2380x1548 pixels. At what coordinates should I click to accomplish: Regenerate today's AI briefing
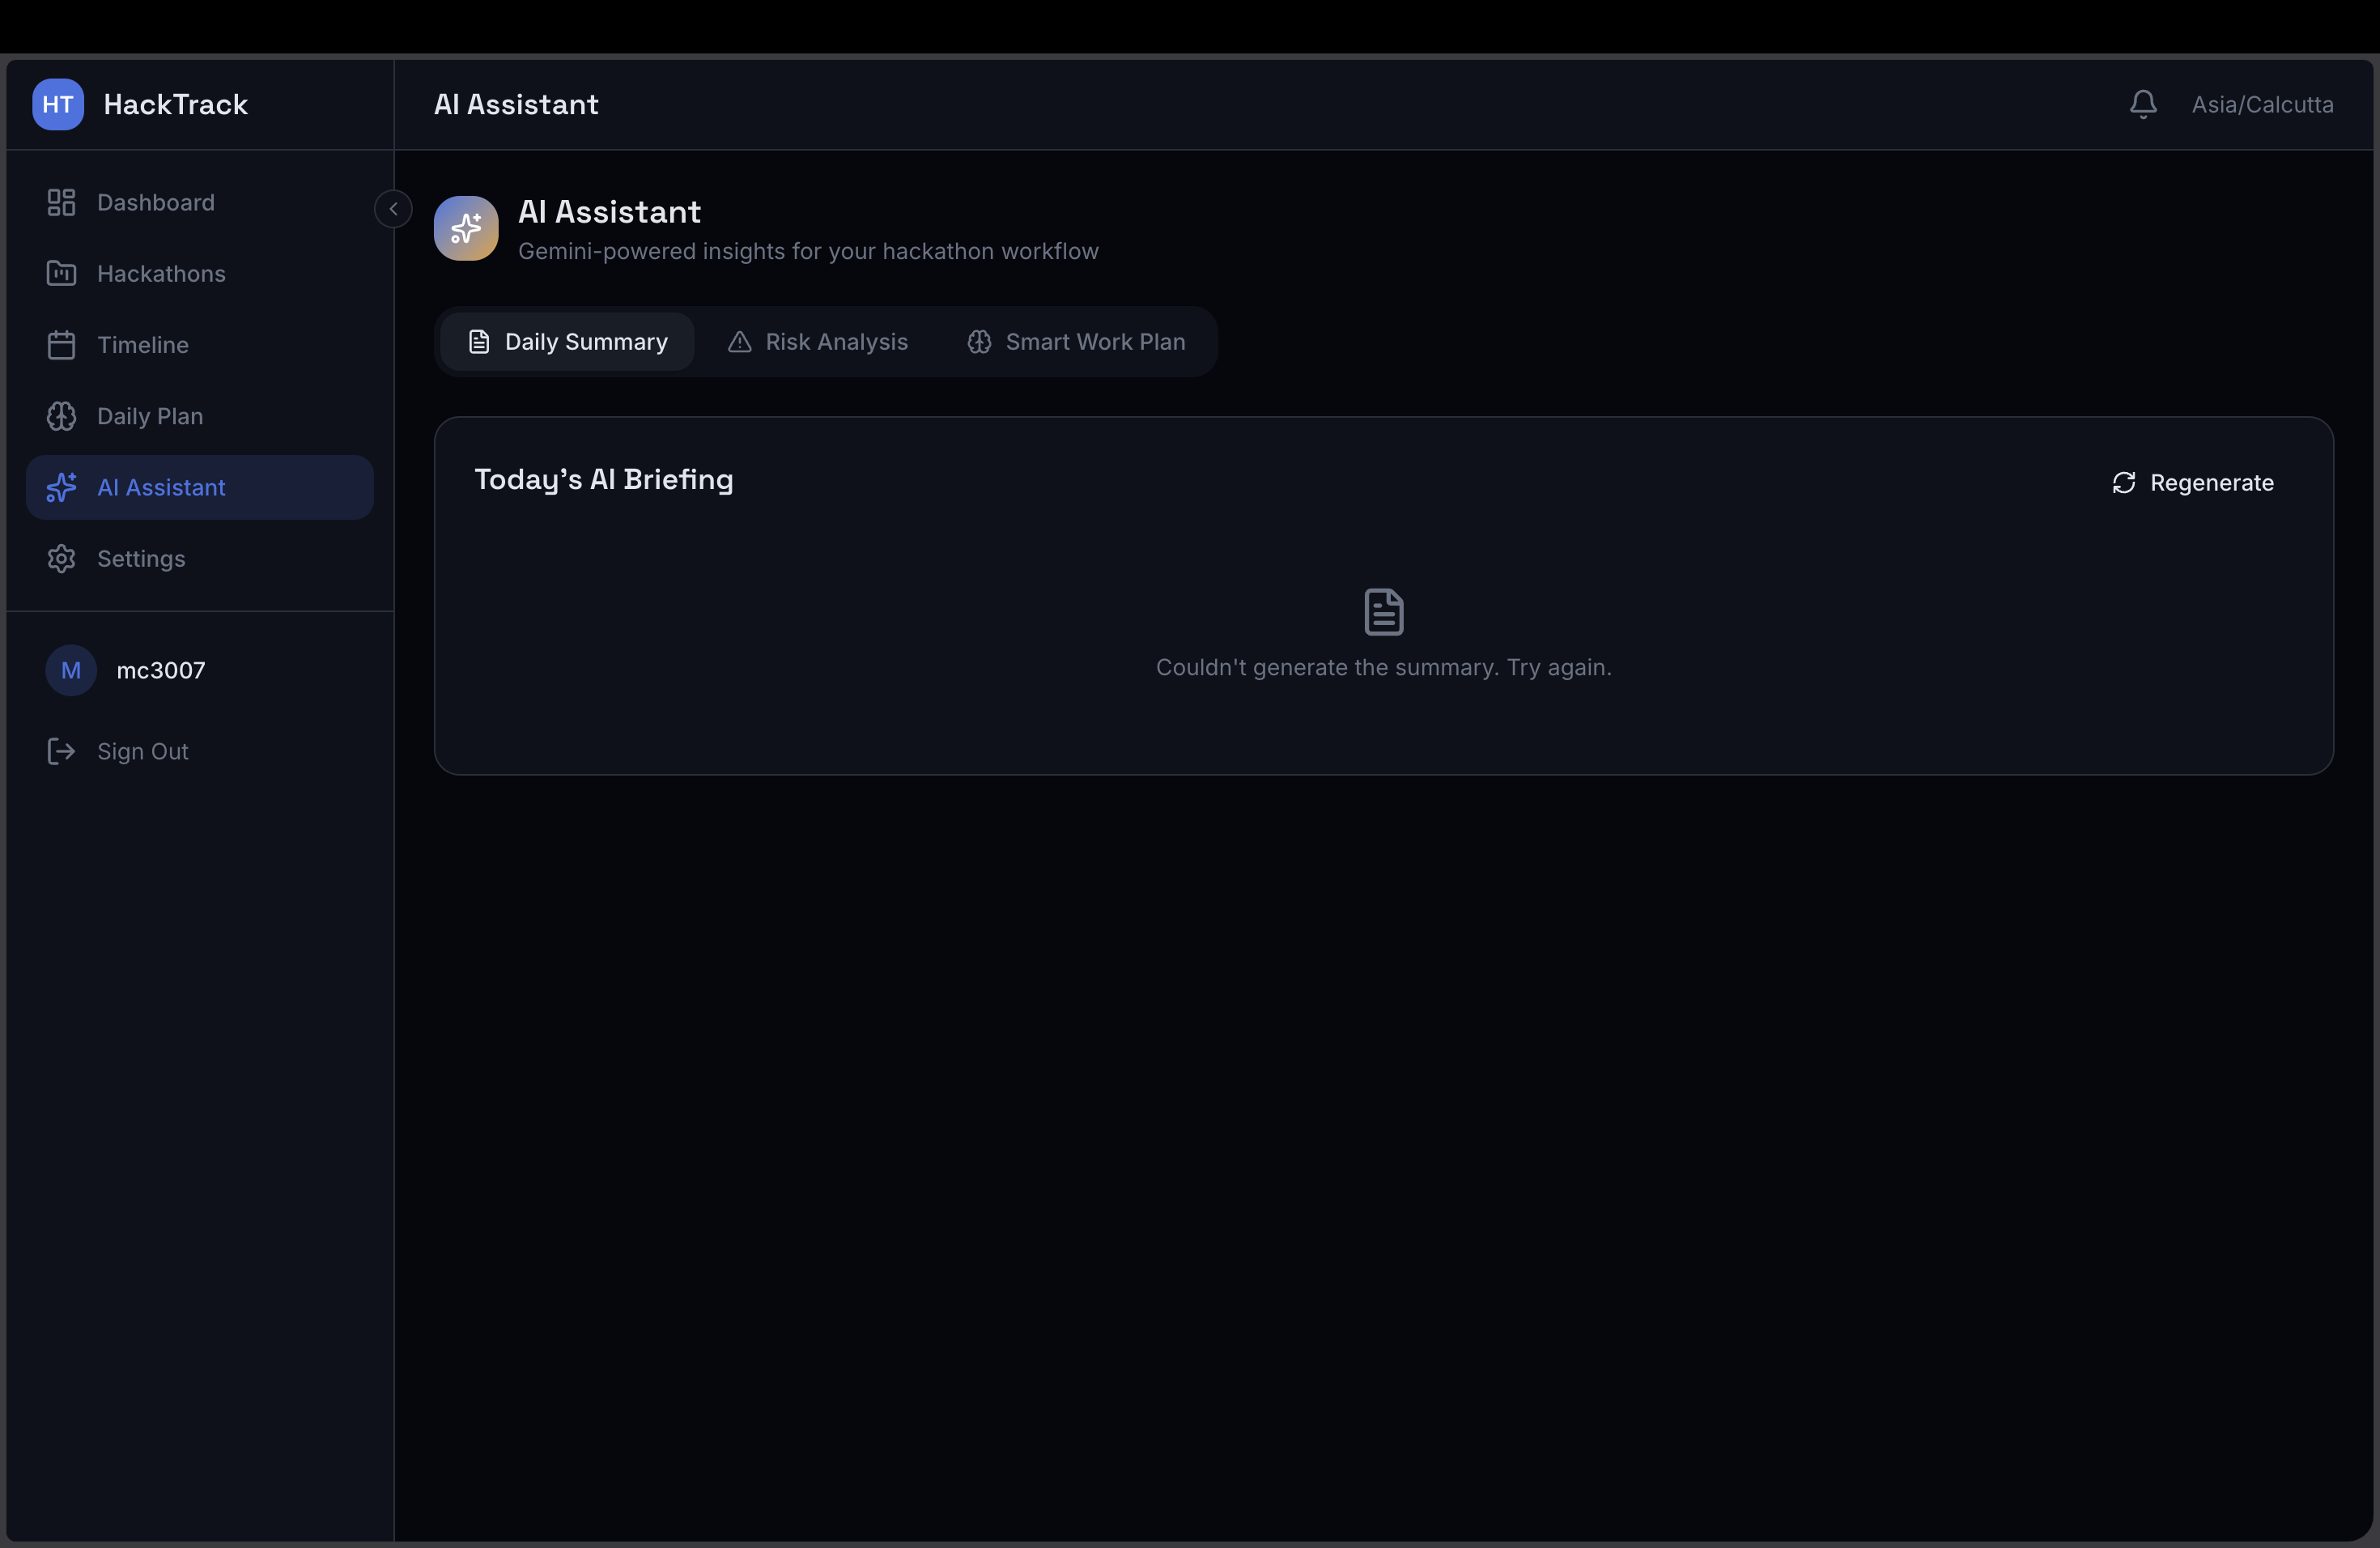click(2193, 483)
